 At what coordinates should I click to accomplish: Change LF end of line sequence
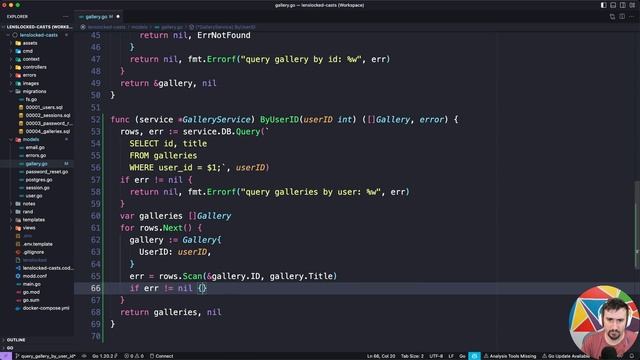click(451, 356)
